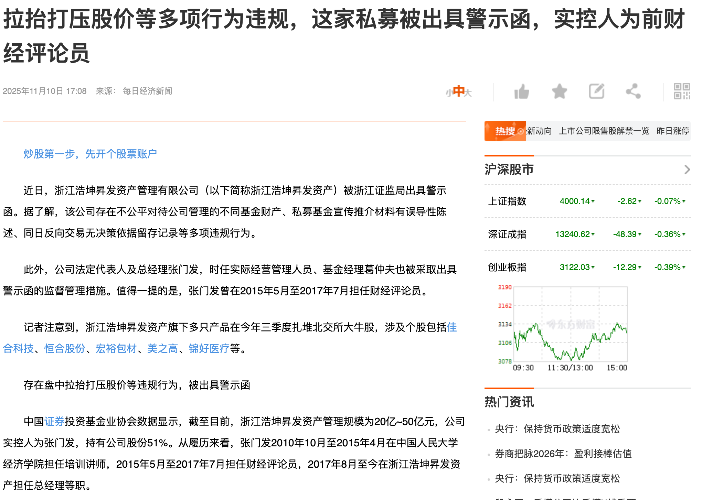Select large font size 大

click(x=468, y=93)
